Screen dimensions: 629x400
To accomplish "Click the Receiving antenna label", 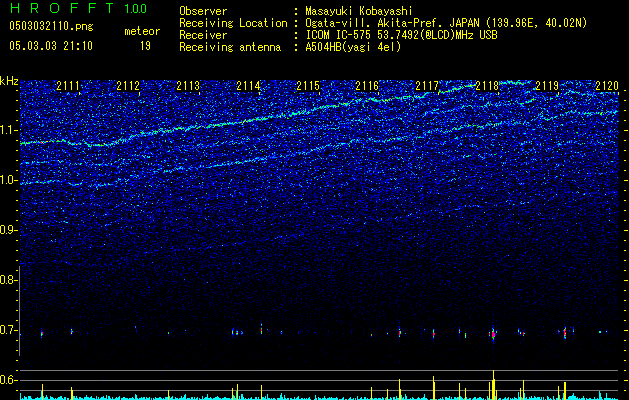I will pos(230,47).
